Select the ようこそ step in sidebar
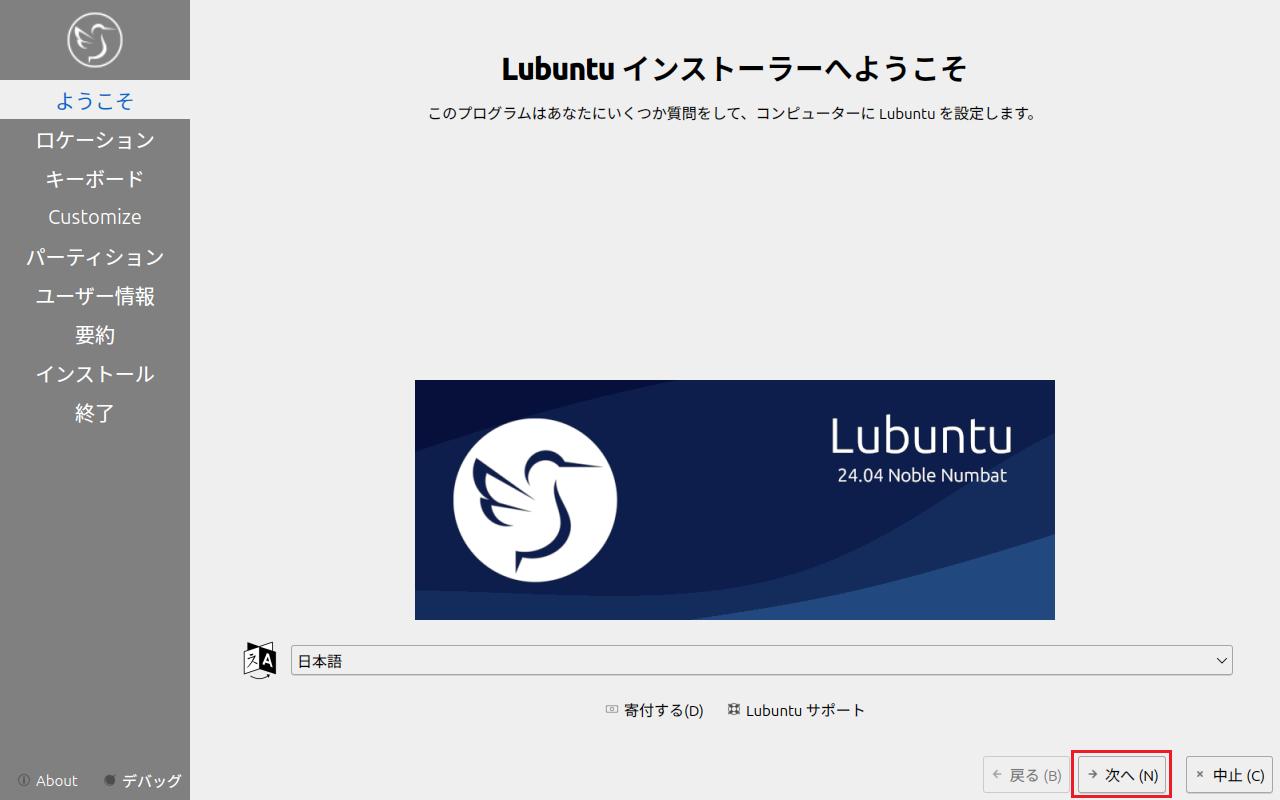Screen dimensions: 1280x800 tap(95, 100)
